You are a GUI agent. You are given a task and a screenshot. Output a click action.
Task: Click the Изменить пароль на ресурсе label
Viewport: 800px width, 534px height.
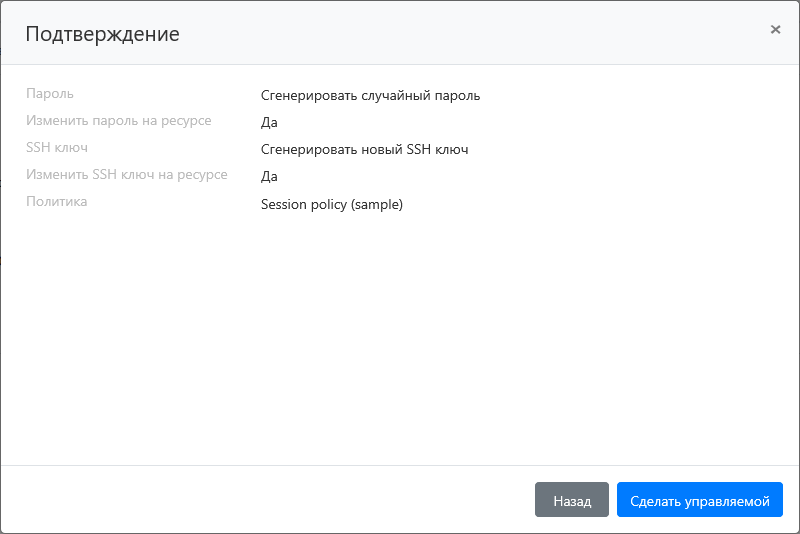(x=118, y=121)
